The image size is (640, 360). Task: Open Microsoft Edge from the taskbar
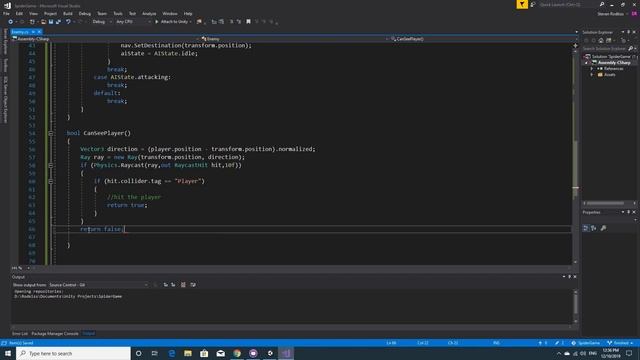171,353
